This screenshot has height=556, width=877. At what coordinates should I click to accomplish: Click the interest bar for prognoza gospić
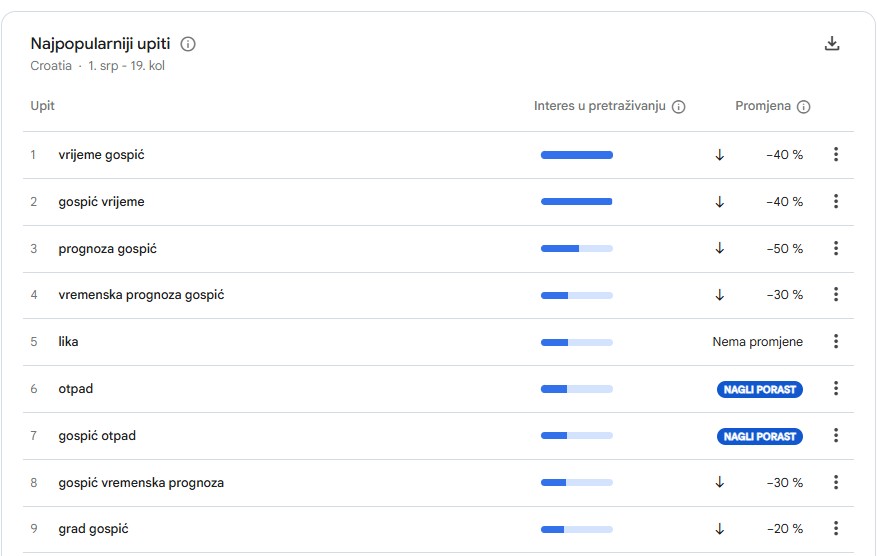pos(577,248)
